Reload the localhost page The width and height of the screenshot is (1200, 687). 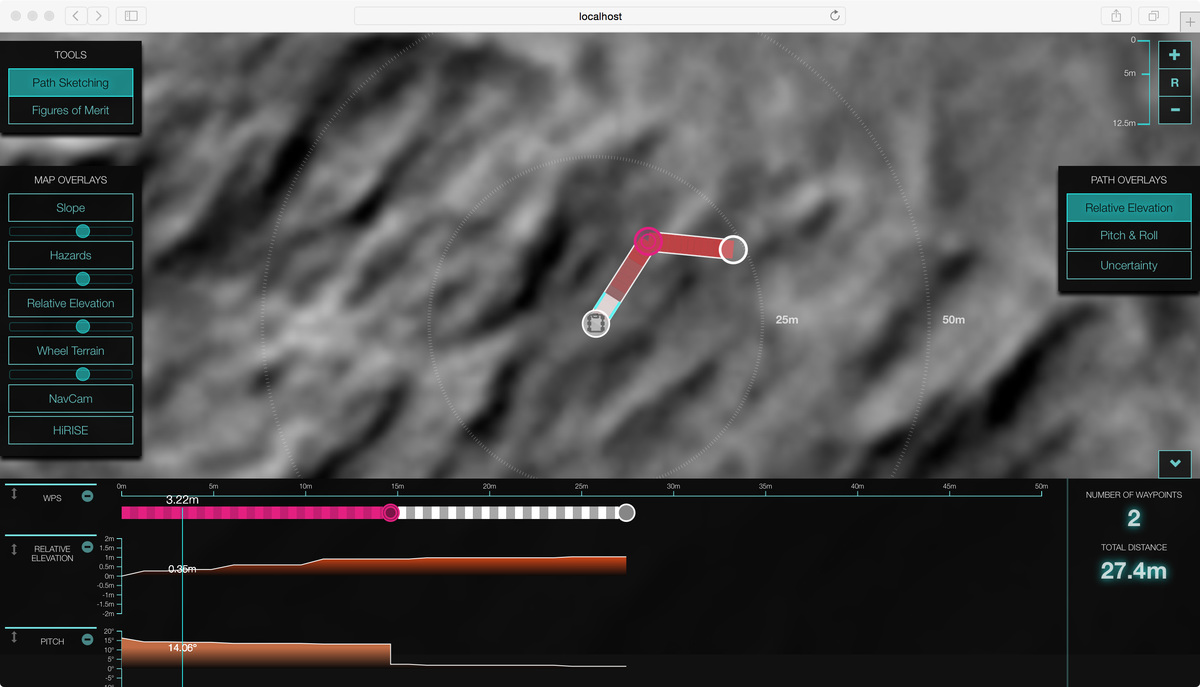point(834,16)
